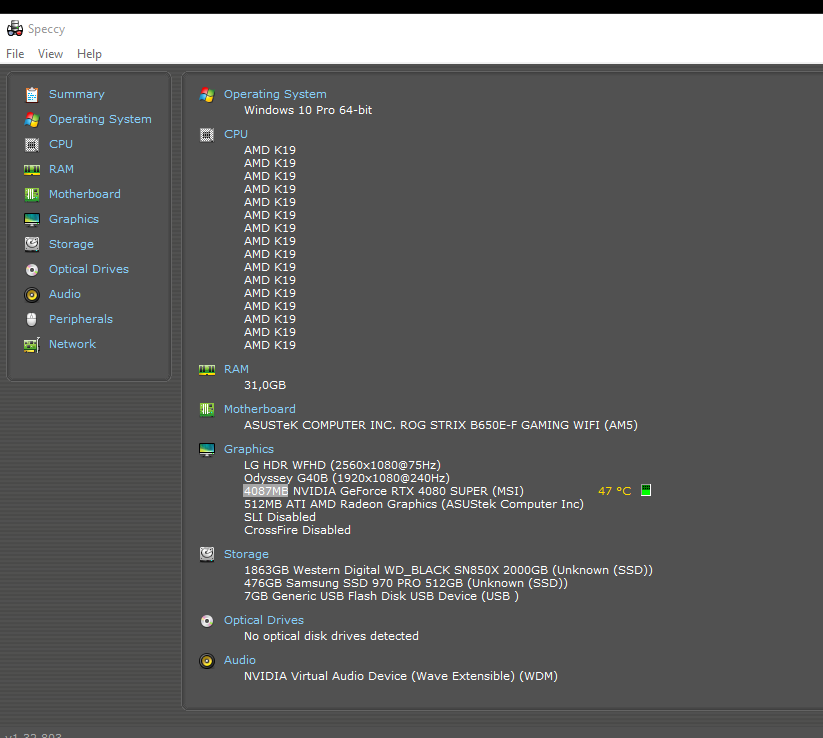This screenshot has height=738, width=823.
Task: Click the 31,0GB RAM value
Action: coord(265,385)
